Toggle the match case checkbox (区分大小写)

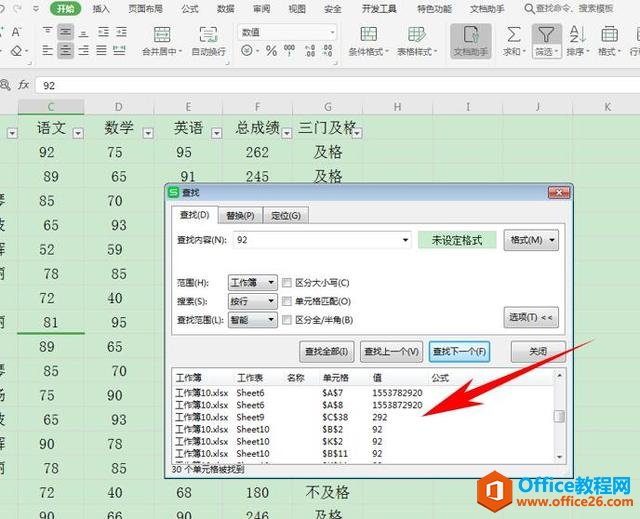point(287,282)
